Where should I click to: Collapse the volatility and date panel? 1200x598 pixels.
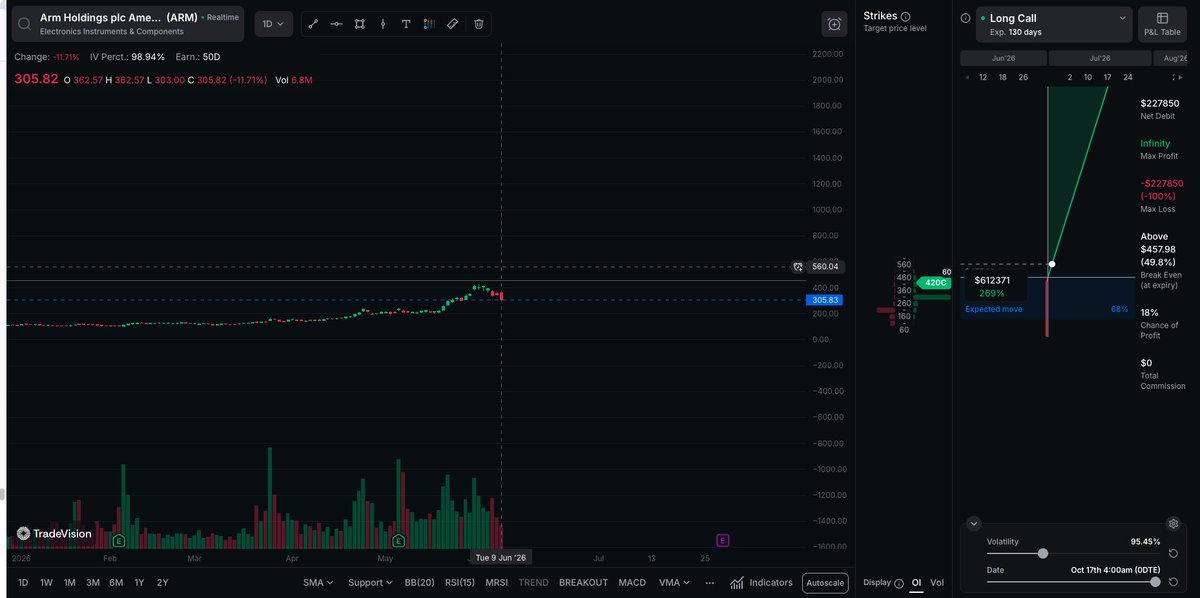pyautogui.click(x=975, y=523)
